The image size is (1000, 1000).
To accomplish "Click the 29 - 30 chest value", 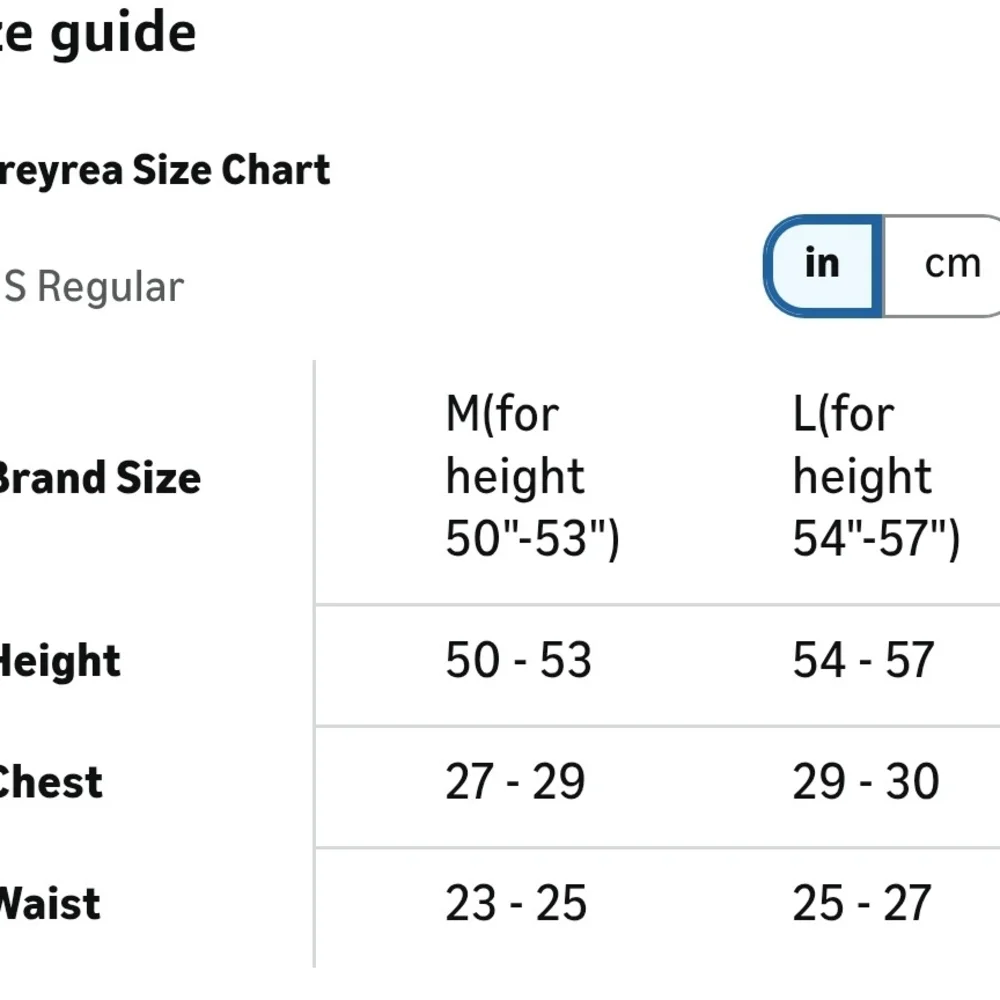I will pyautogui.click(x=866, y=781).
